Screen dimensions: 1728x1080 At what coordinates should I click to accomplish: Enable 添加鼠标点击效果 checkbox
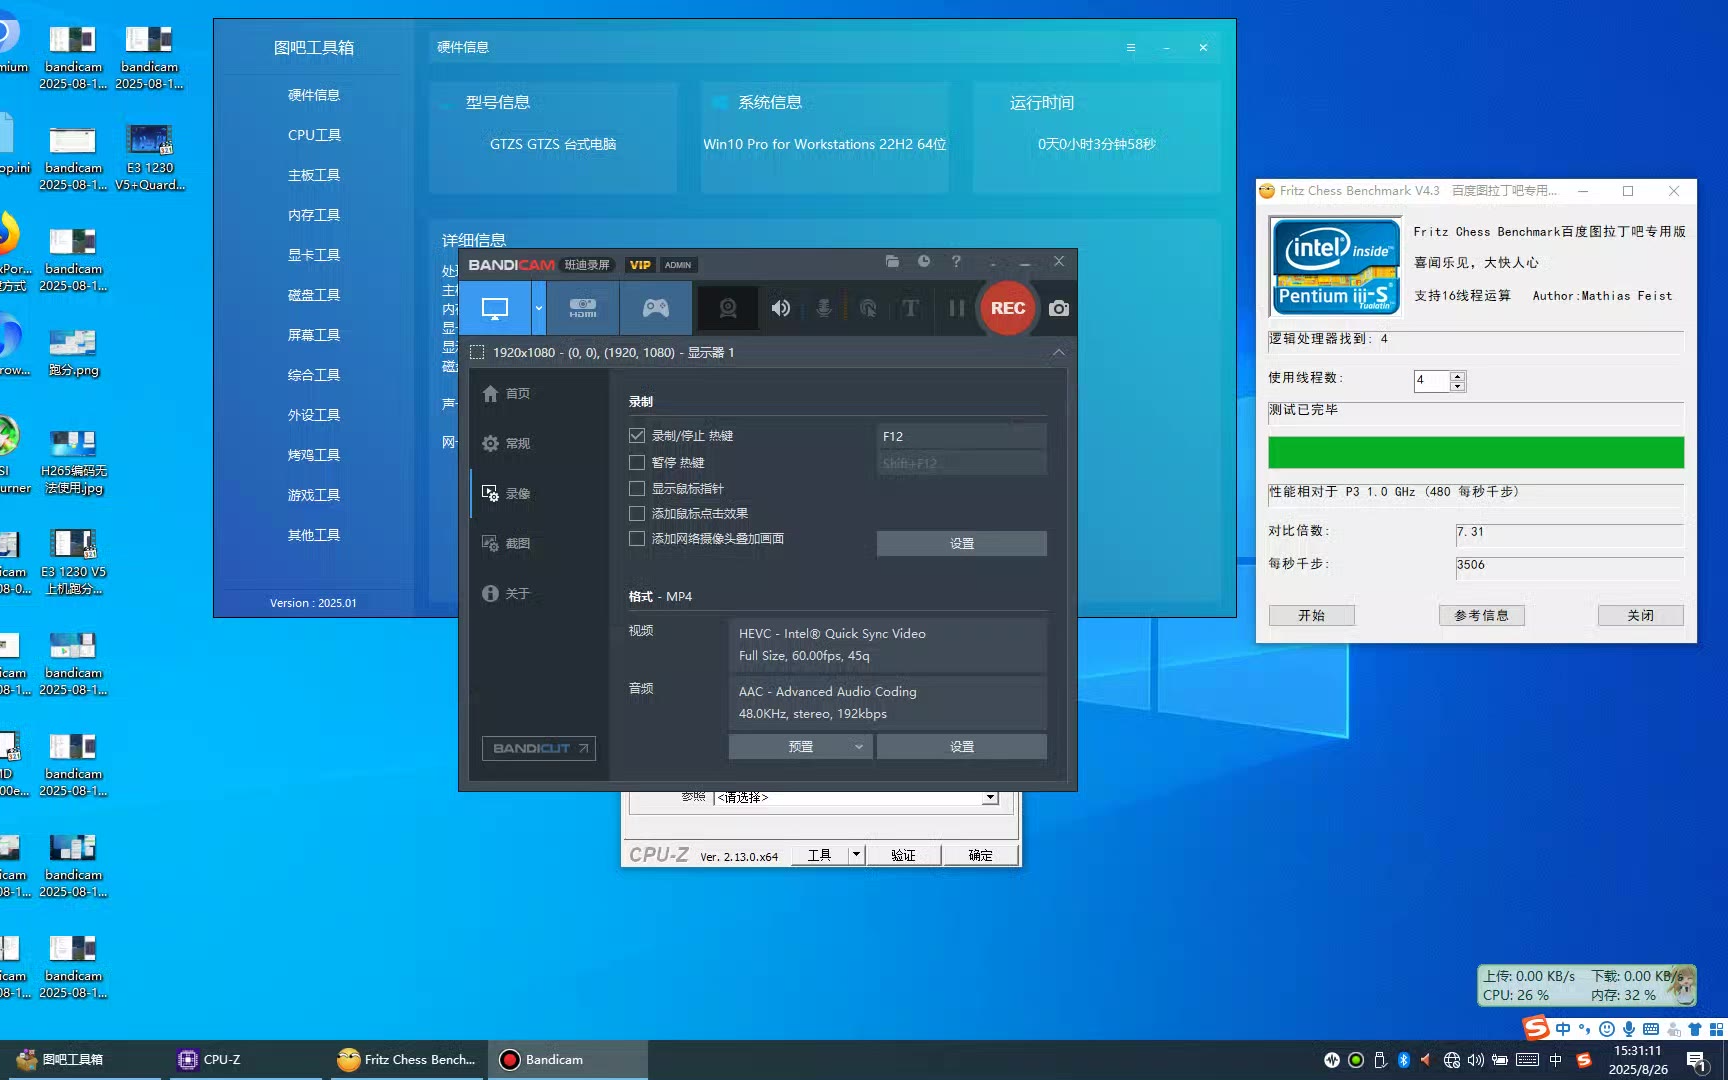point(637,514)
